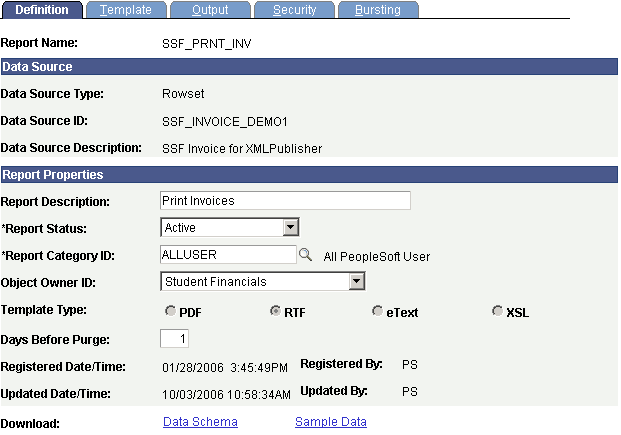The image size is (621, 435).
Task: Click the registered date 01/28/2006 3:45:49PM
Action: 225,368
